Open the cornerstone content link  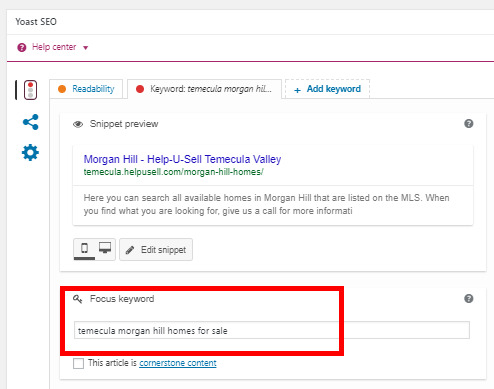178,363
